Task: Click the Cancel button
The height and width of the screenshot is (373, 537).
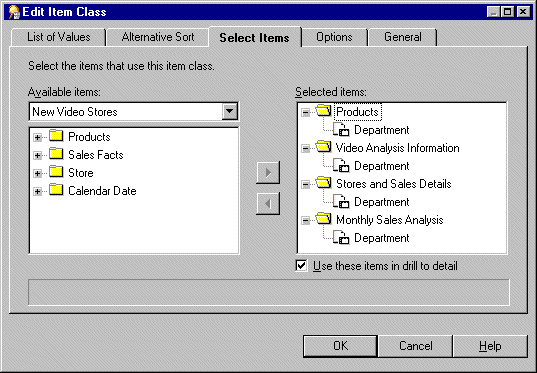Action: click(415, 346)
